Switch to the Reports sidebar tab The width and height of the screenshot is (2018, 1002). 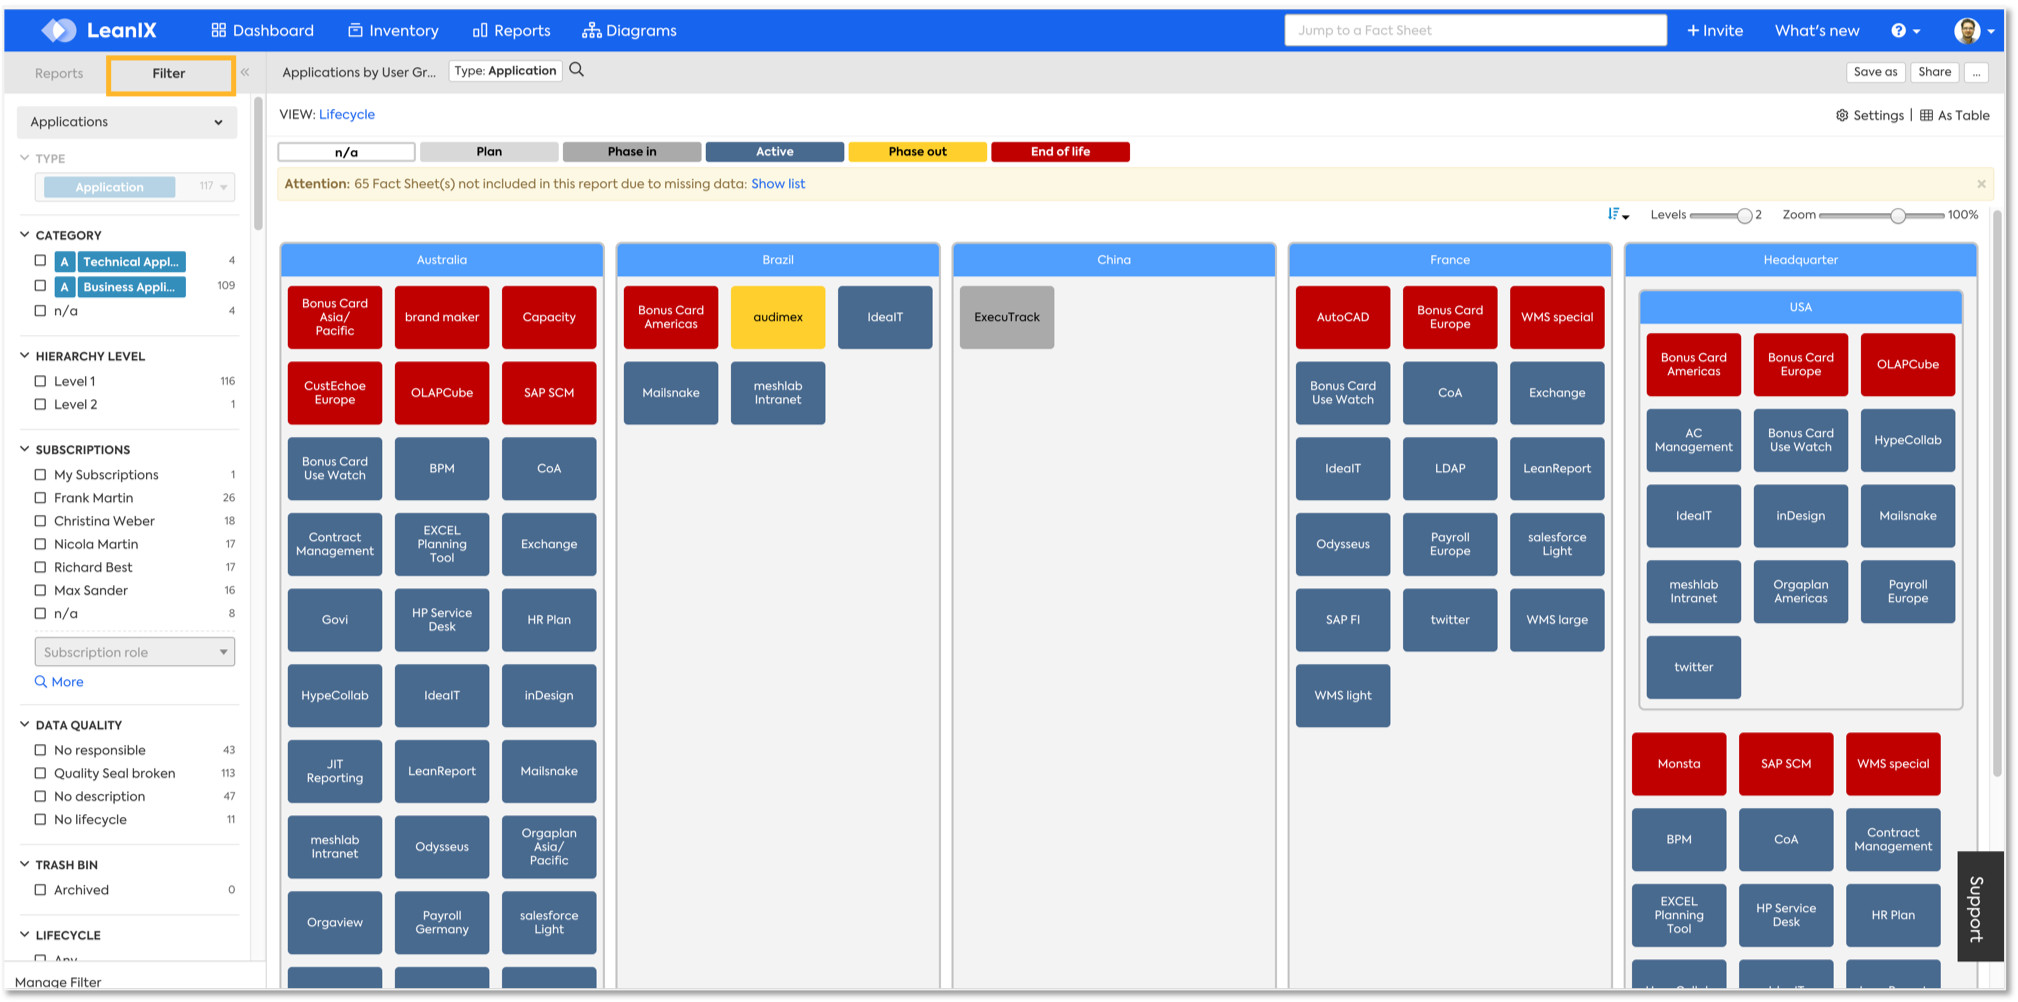(59, 73)
